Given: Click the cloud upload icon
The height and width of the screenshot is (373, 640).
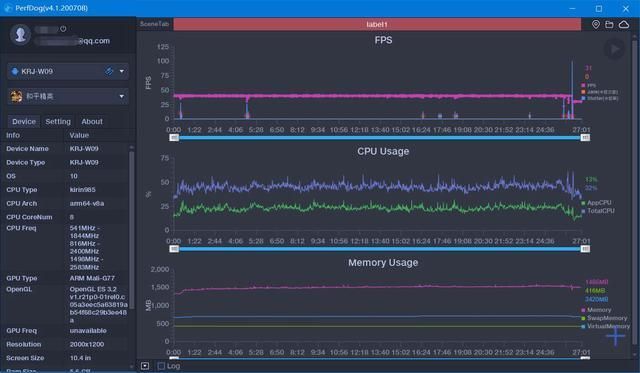Looking at the screenshot, I should click(624, 24).
